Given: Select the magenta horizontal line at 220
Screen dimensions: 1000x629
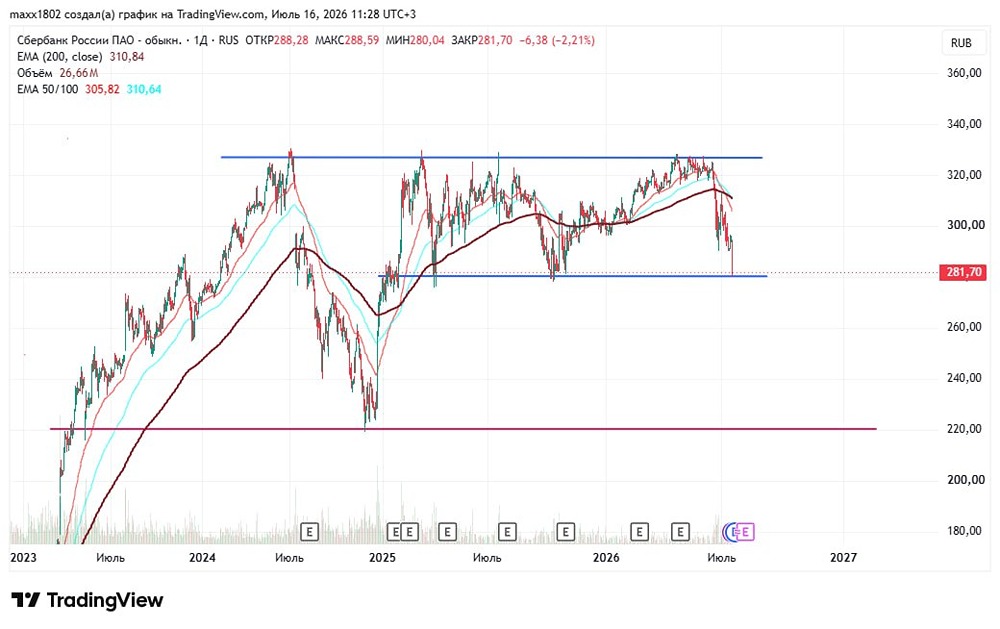Looking at the screenshot, I should coord(463,429).
